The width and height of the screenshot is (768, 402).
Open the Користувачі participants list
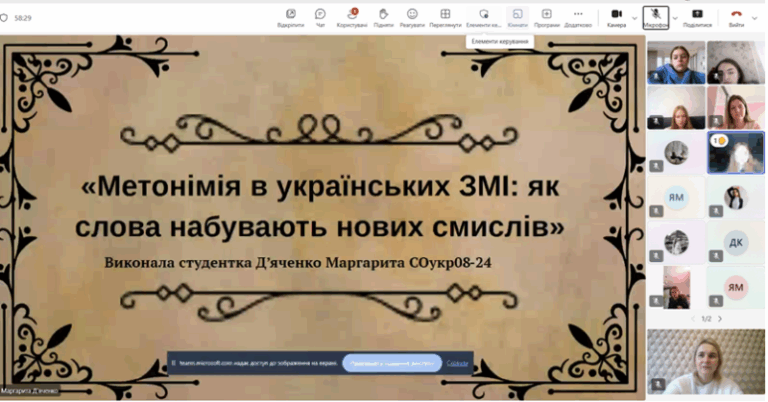pyautogui.click(x=351, y=16)
